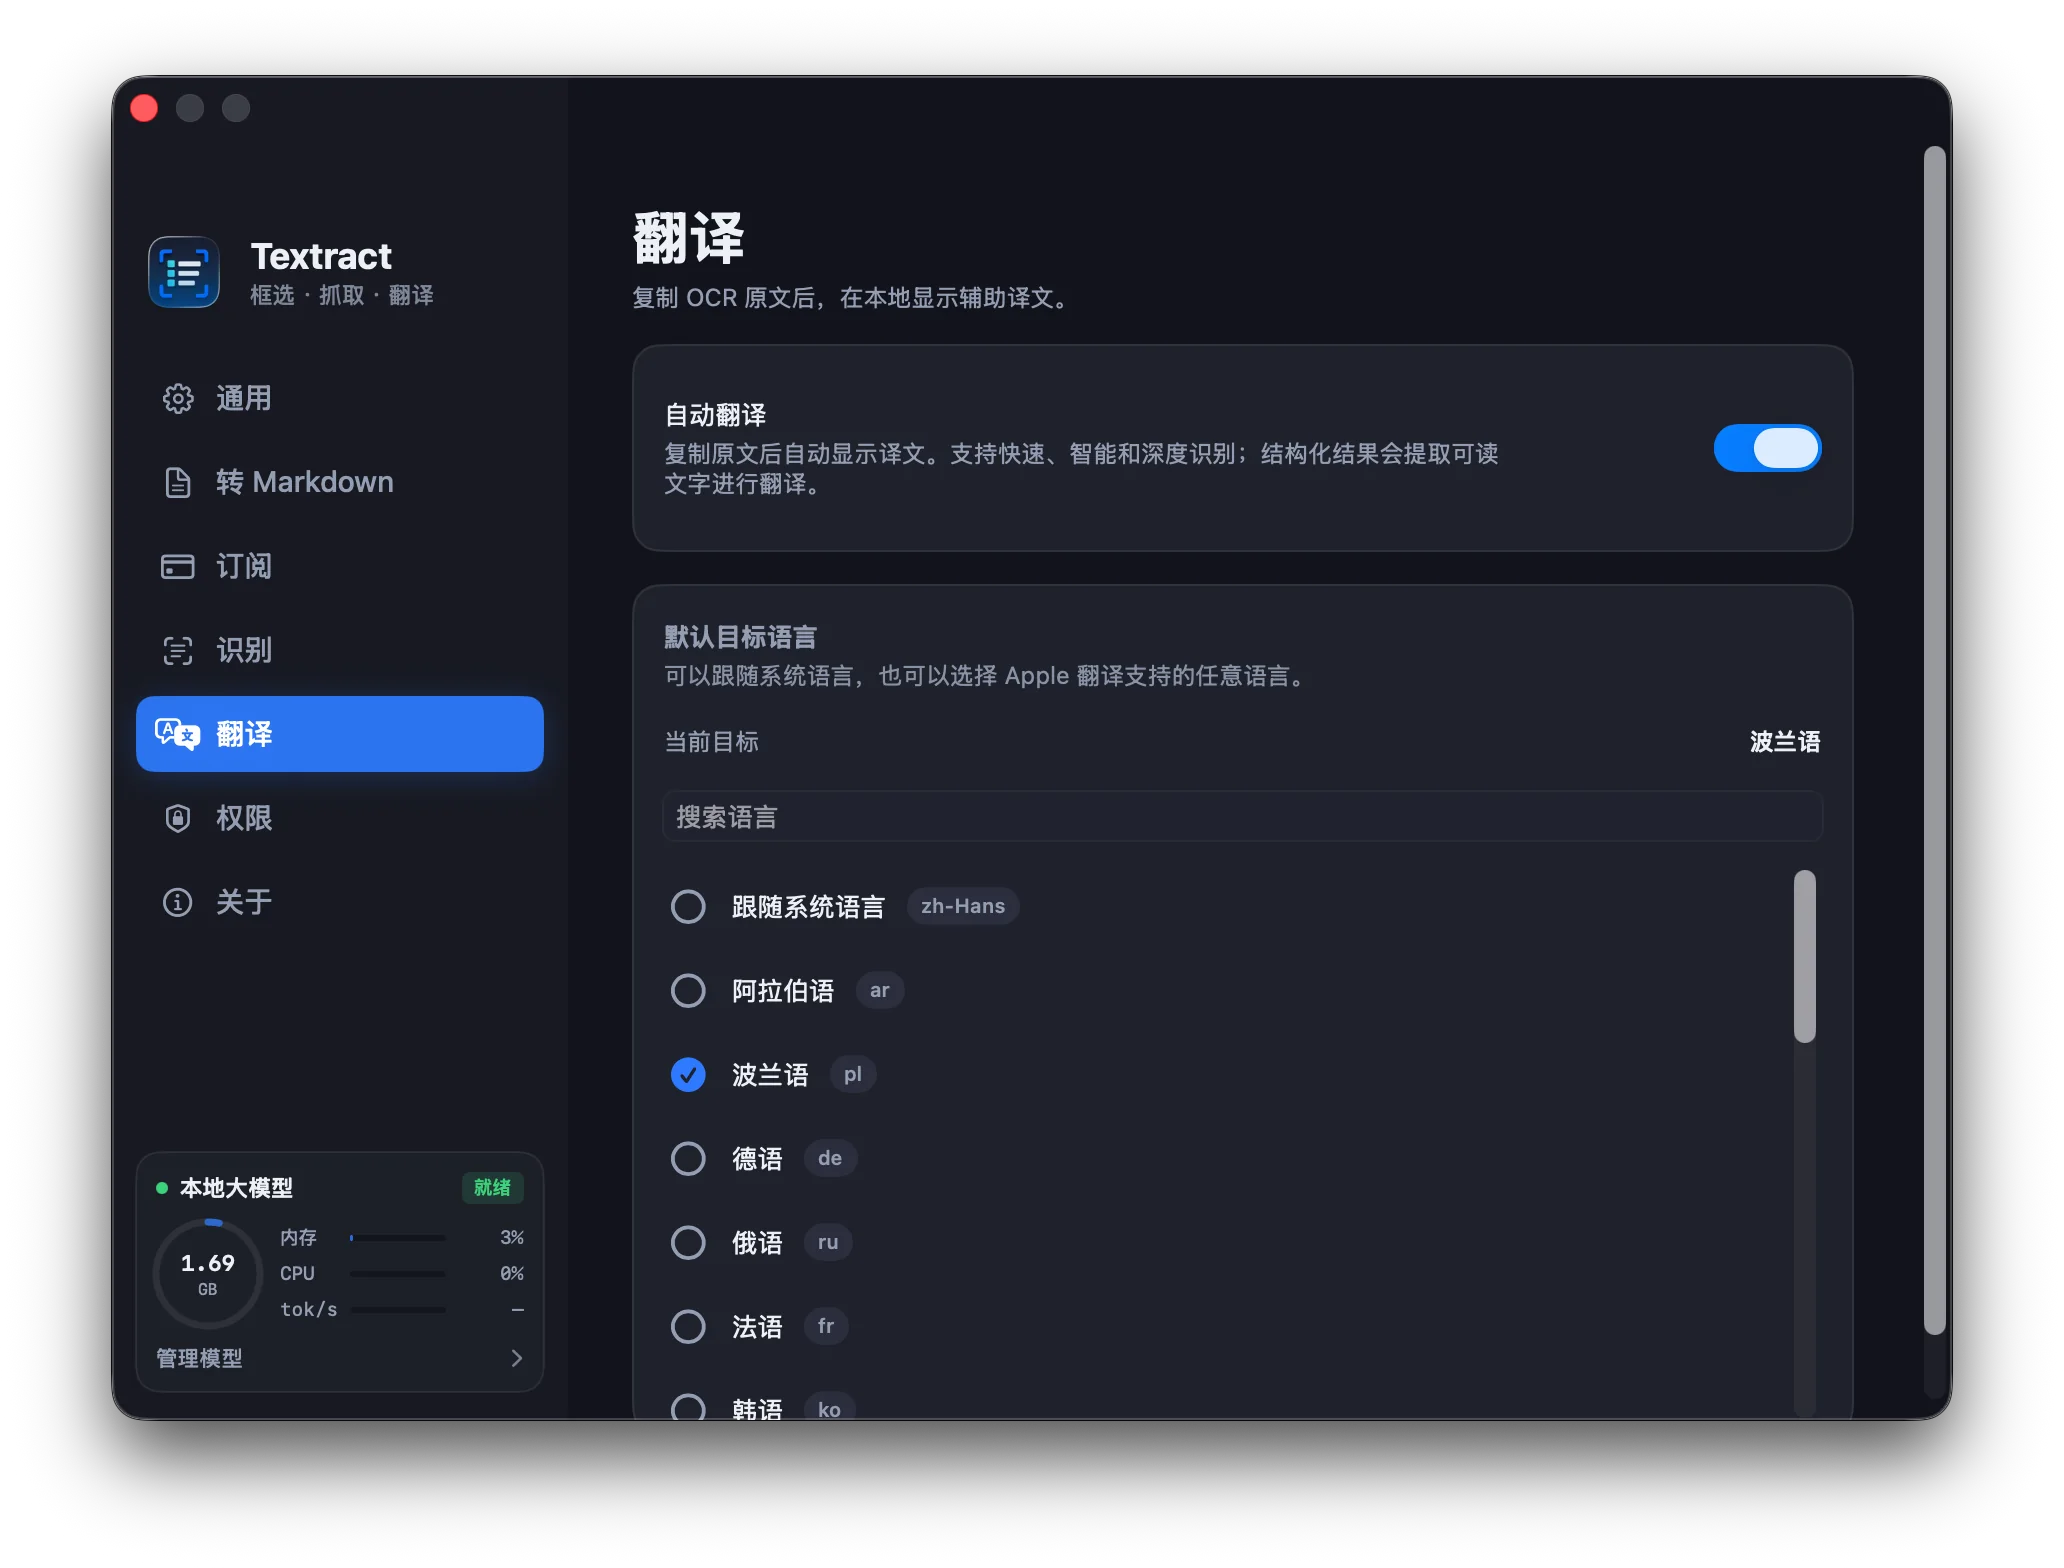2064x1568 pixels.
Task: Expand 管理模型 with the chevron arrow
Action: (x=517, y=1358)
